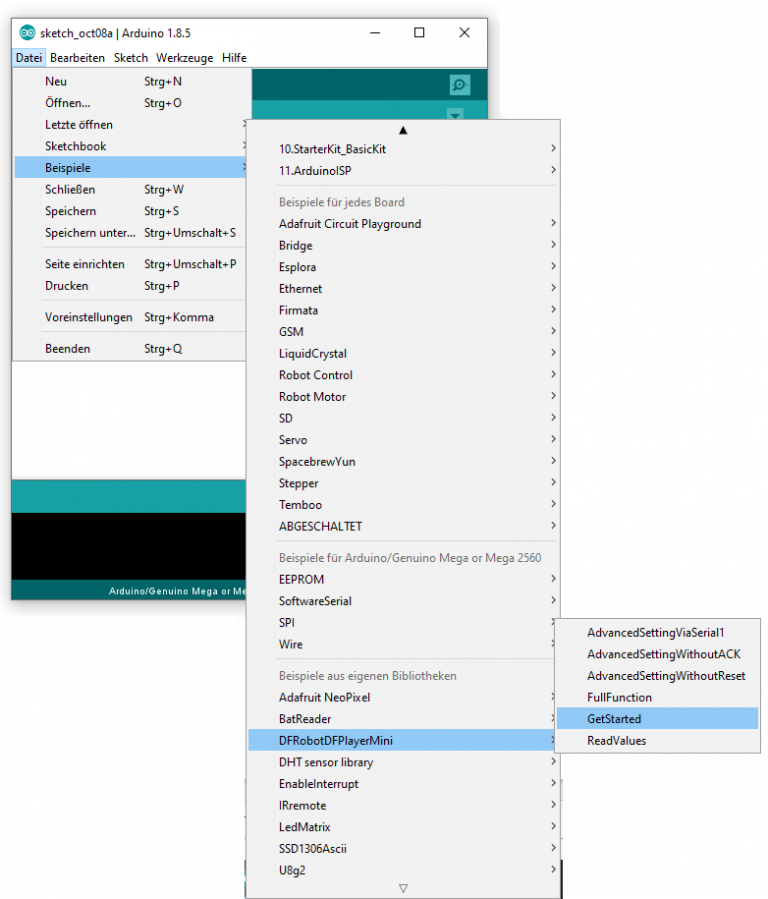The height and width of the screenshot is (899, 768).
Task: Load AdvancedSettingWithoutReset example
Action: click(657, 676)
